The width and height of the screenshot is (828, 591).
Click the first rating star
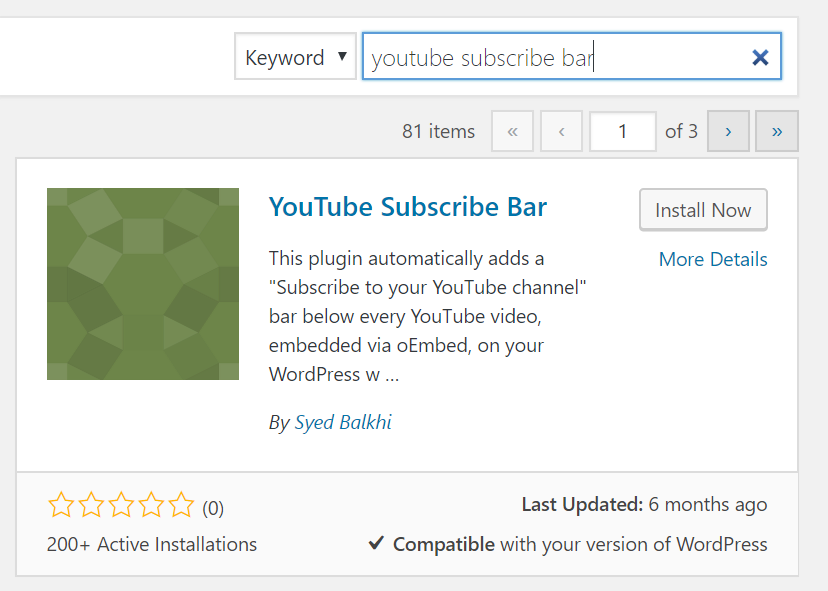click(61, 505)
